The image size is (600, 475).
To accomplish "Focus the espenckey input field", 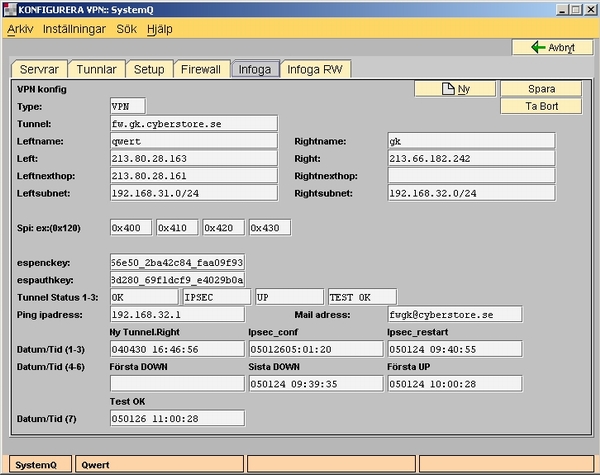I will 177,261.
